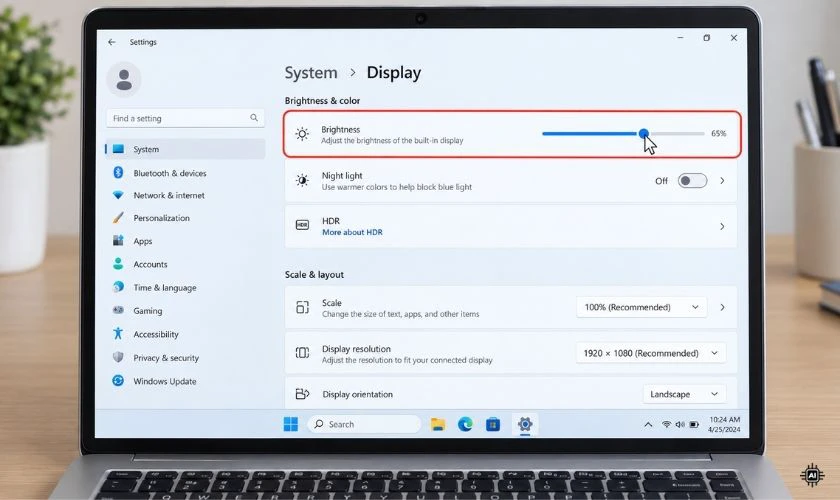The width and height of the screenshot is (840, 500).
Task: Open Accessibility settings page
Action: pos(155,334)
